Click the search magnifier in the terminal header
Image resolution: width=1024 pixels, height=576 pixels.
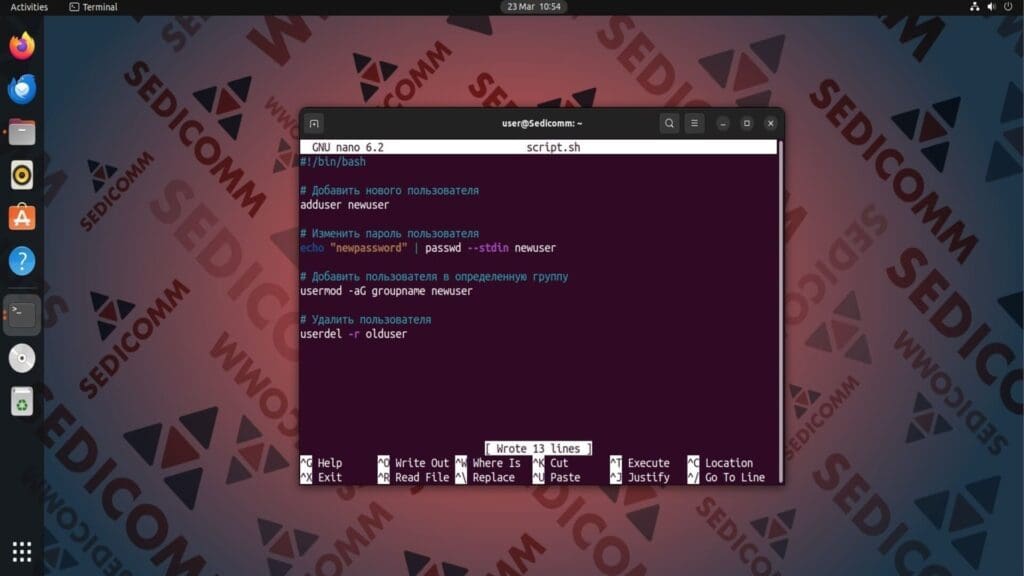[x=668, y=123]
